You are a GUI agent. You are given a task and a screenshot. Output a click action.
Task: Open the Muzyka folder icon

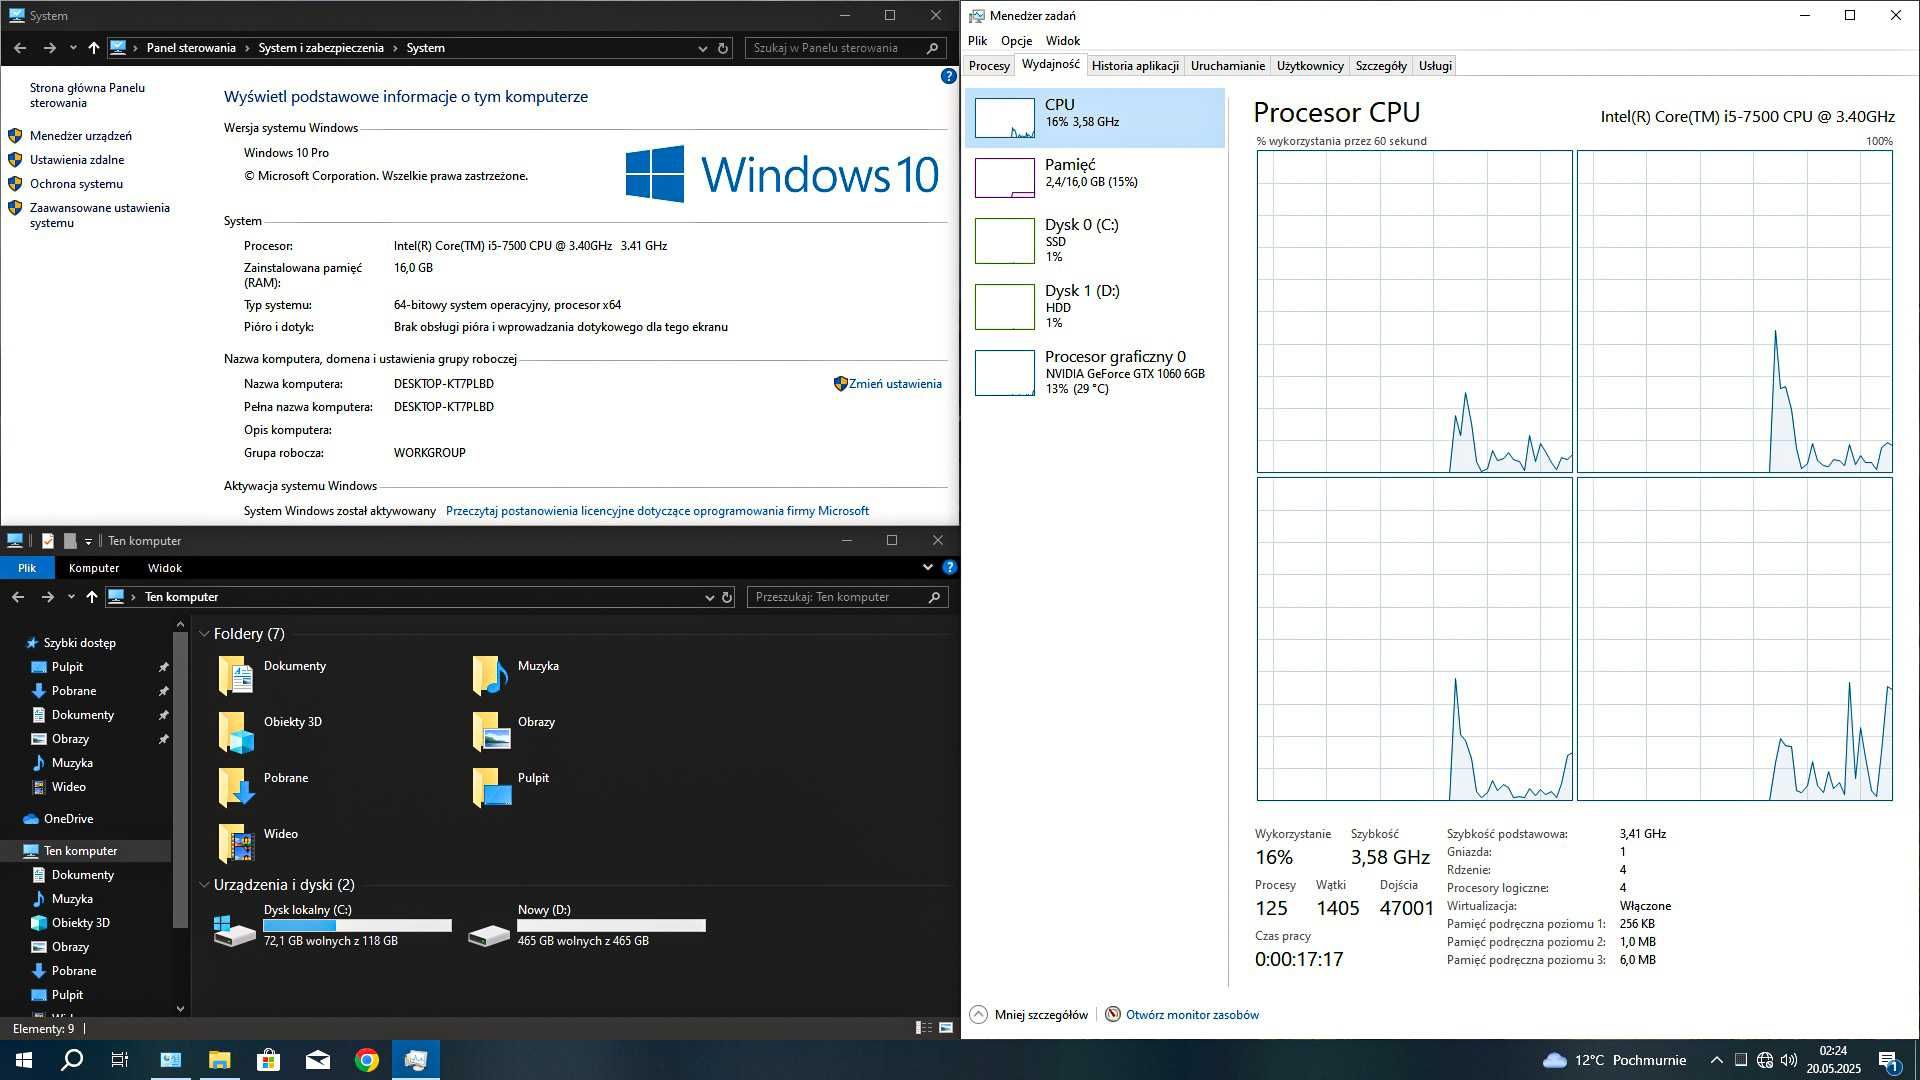[490, 675]
